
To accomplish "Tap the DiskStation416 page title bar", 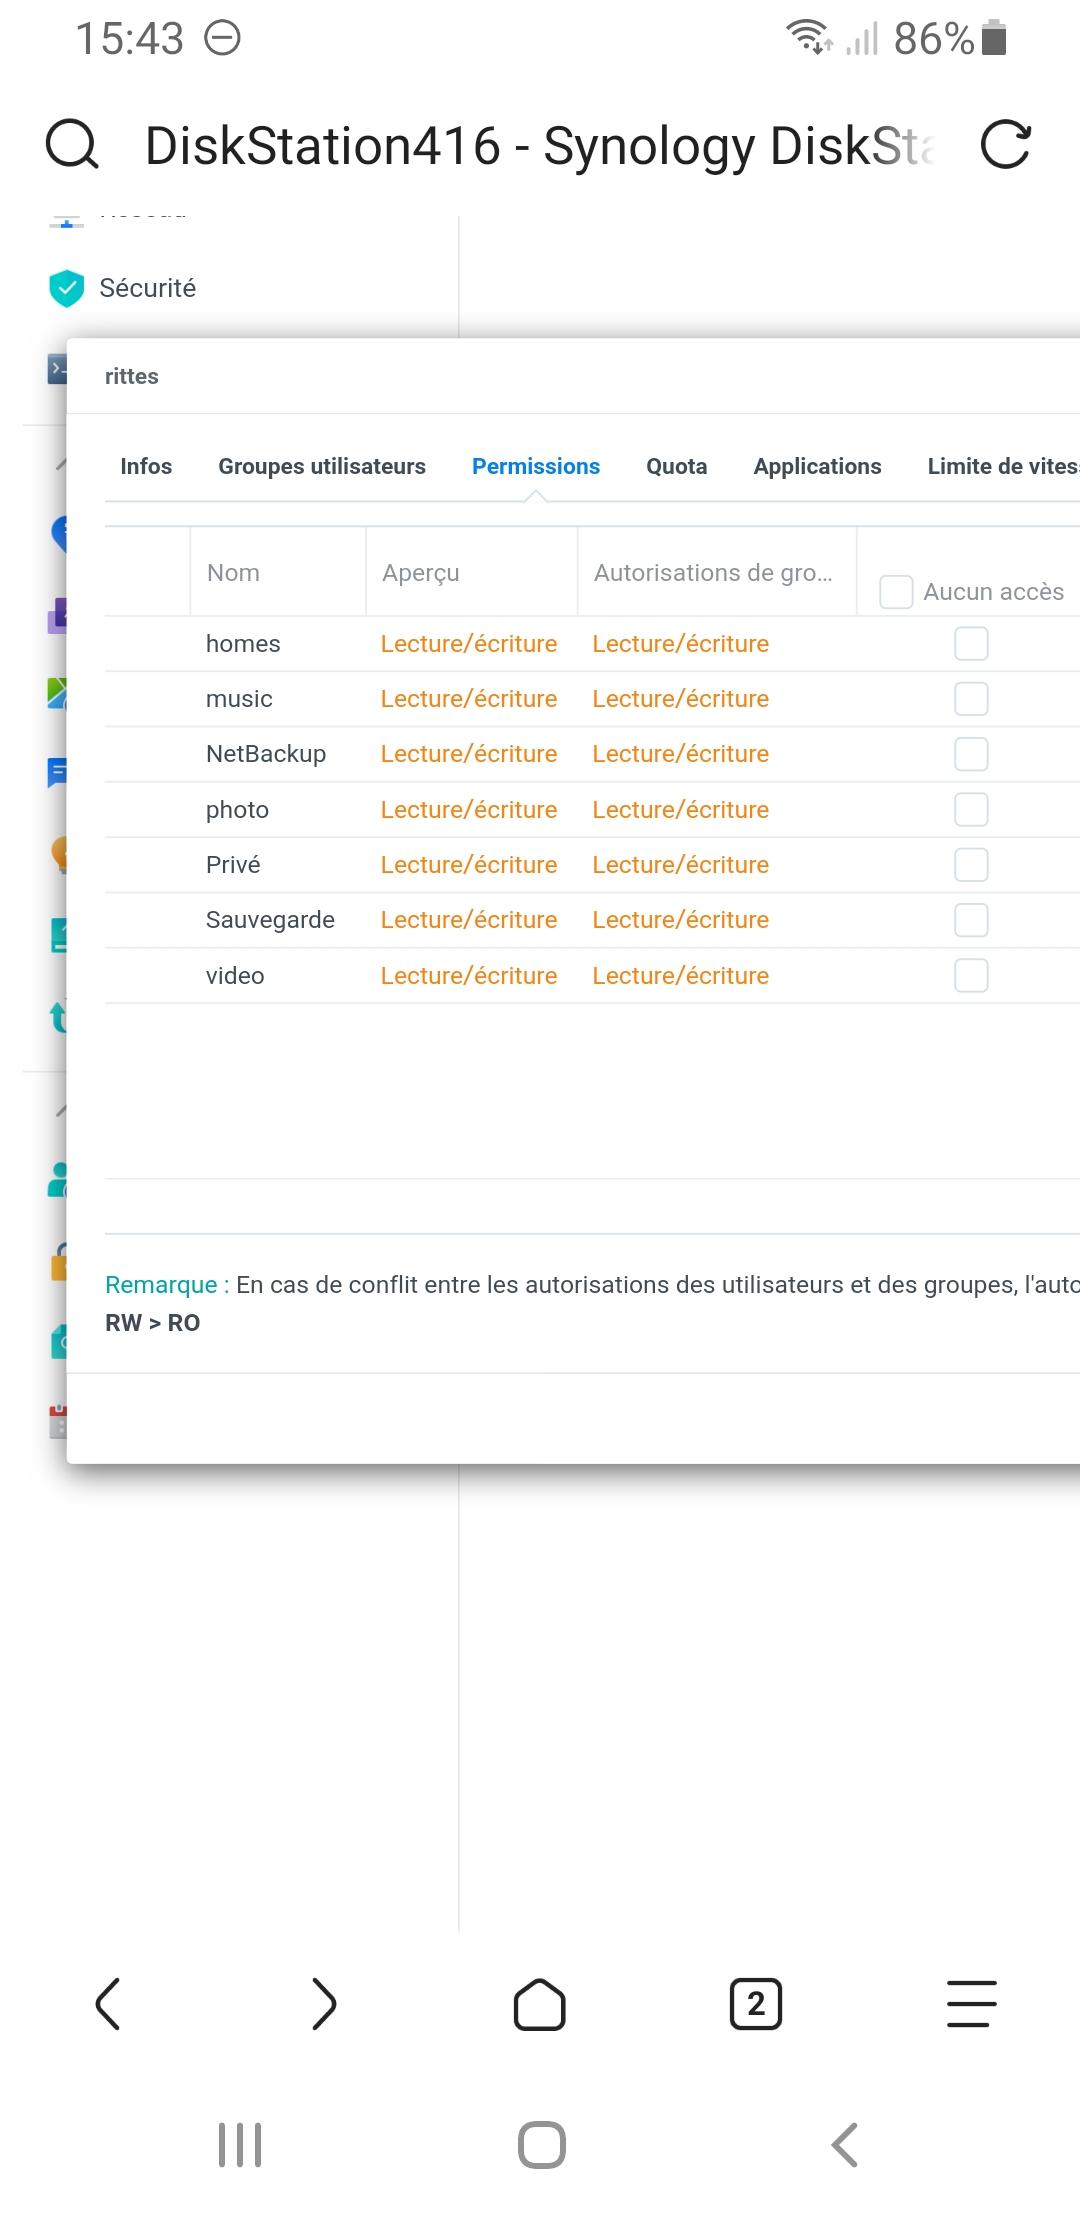I will click(x=540, y=146).
